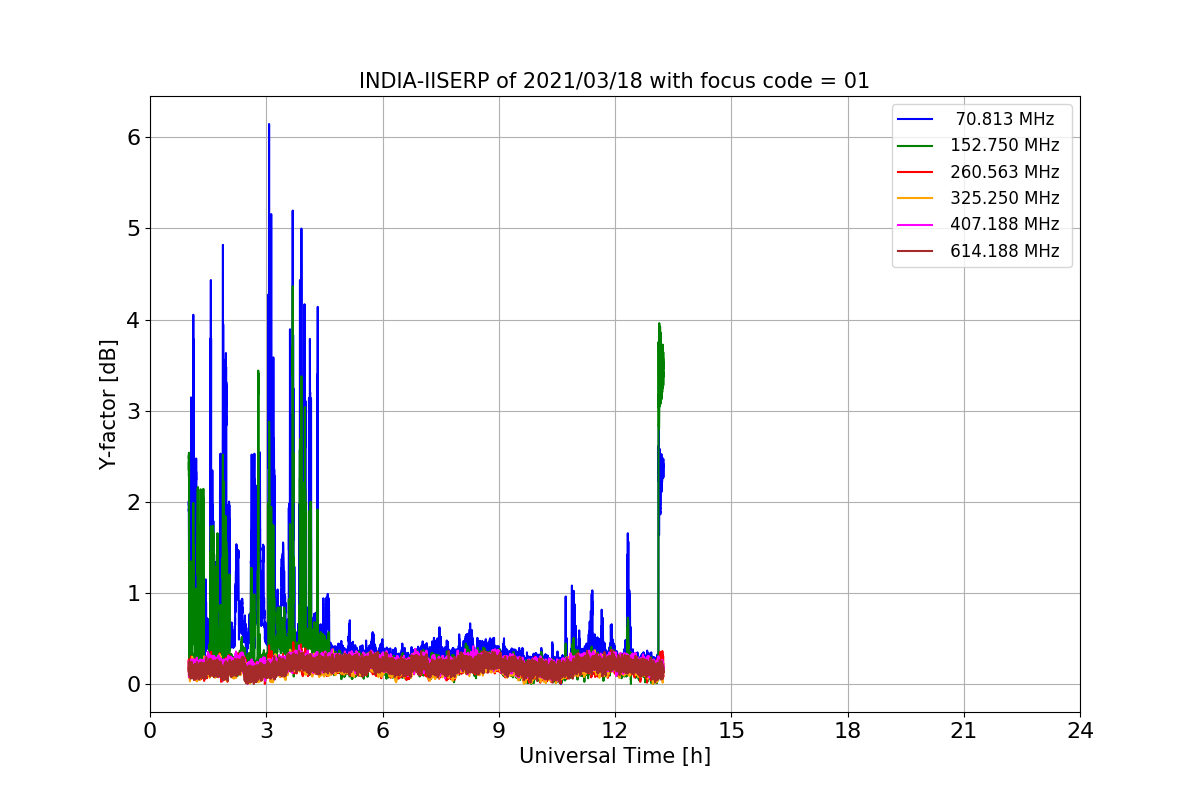The height and width of the screenshot is (800, 1200).
Task: Click the Y-factor [dB] axis label
Action: 108,404
